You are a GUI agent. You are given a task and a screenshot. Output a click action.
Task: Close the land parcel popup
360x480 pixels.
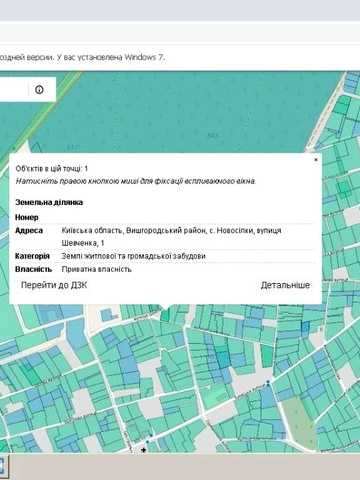tap(316, 160)
